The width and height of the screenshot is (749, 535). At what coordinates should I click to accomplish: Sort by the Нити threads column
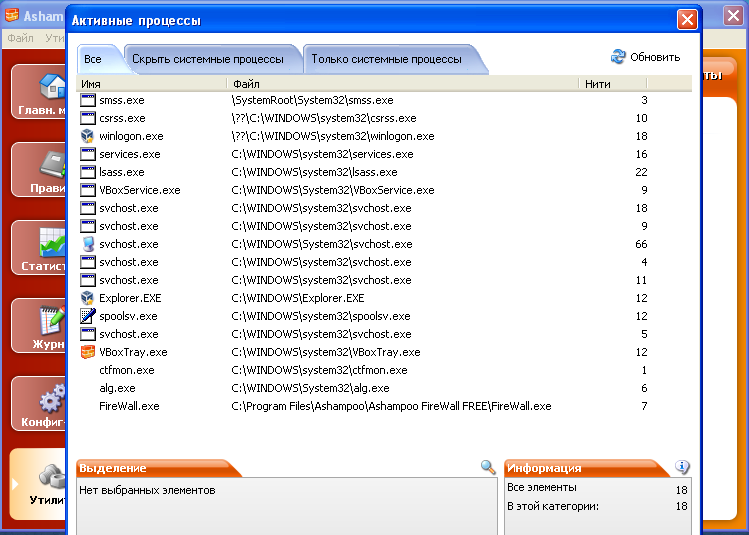click(x=614, y=84)
